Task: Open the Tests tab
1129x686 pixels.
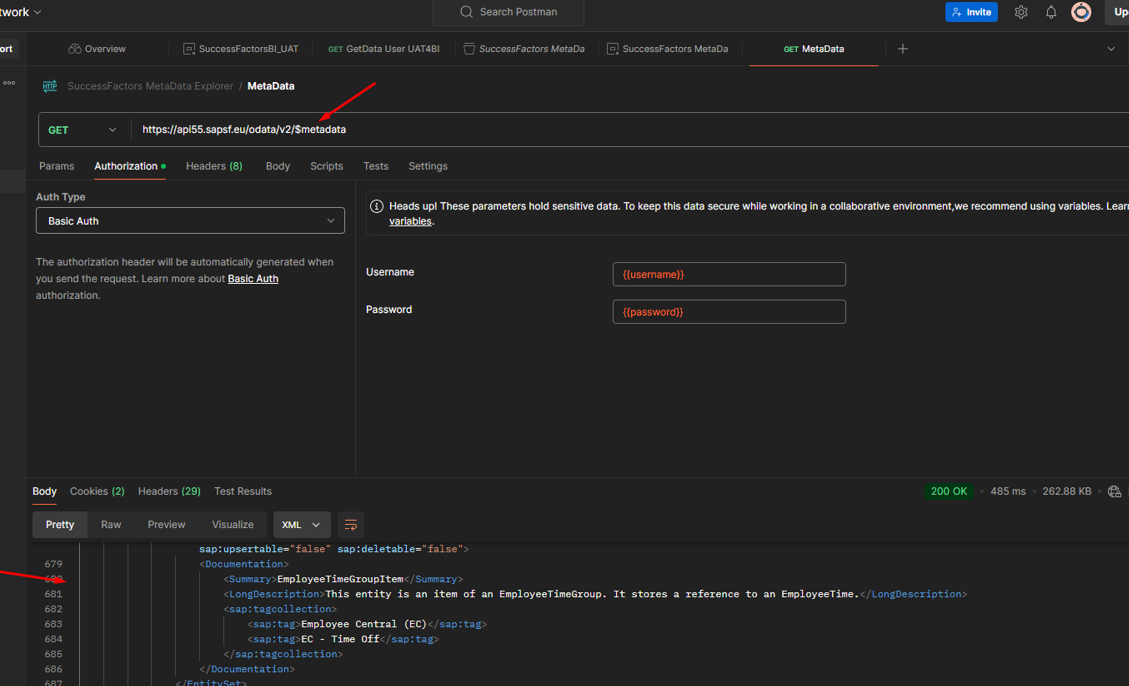Action: [x=376, y=166]
